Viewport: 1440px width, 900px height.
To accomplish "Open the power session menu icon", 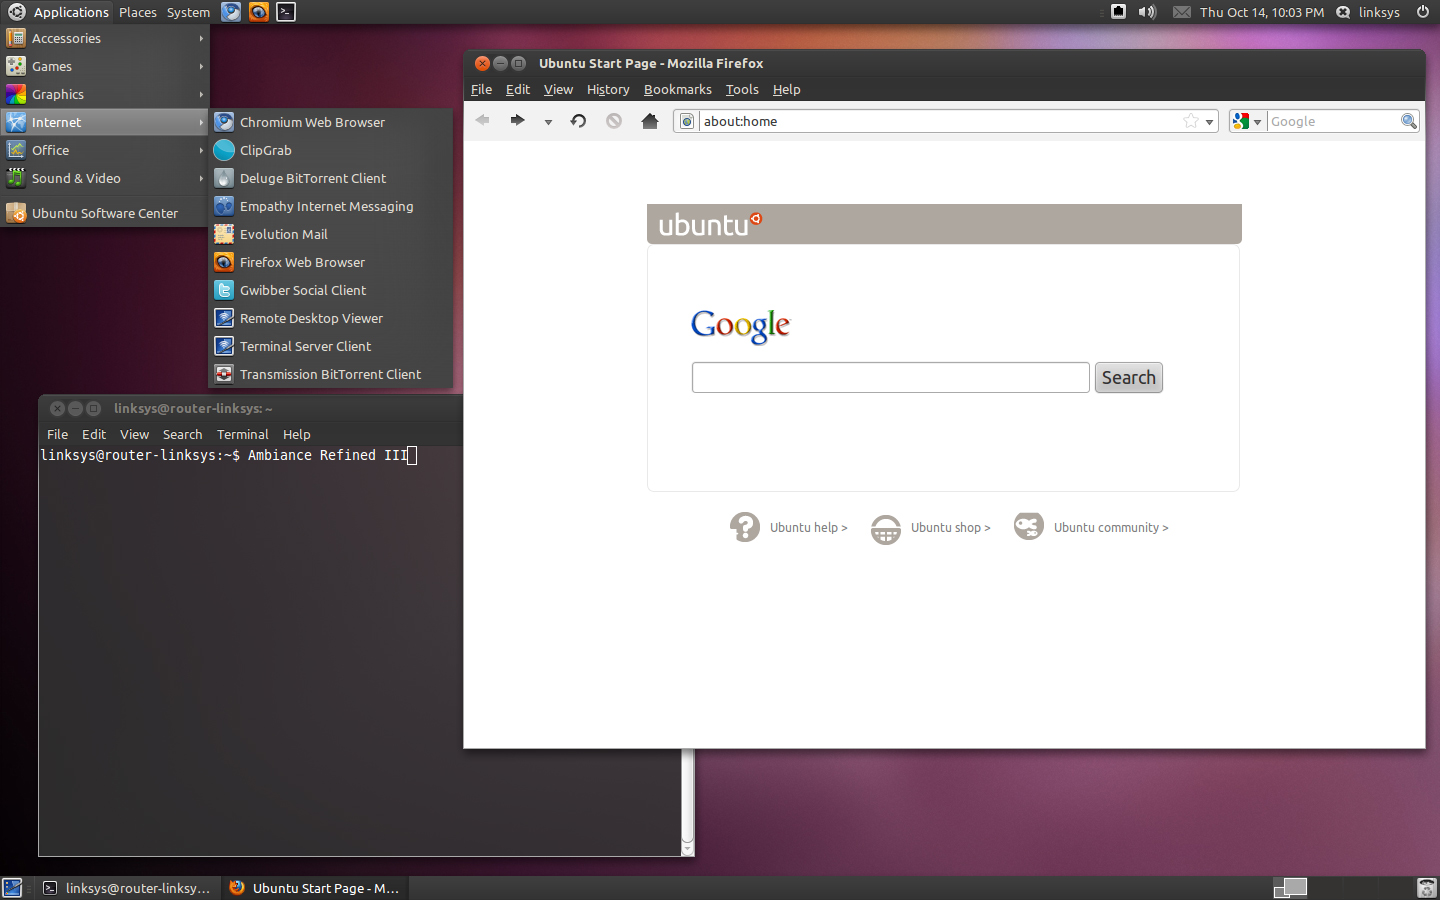I will [1423, 12].
